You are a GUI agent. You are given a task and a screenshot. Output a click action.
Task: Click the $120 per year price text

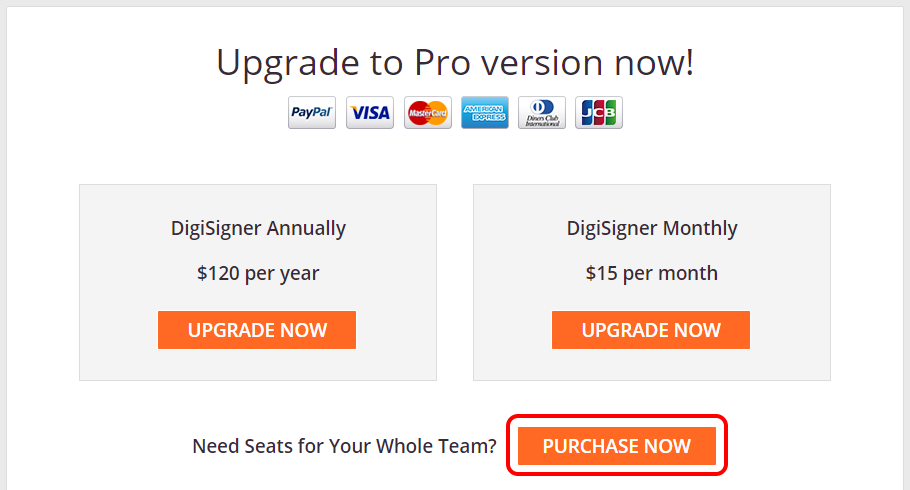(x=258, y=273)
